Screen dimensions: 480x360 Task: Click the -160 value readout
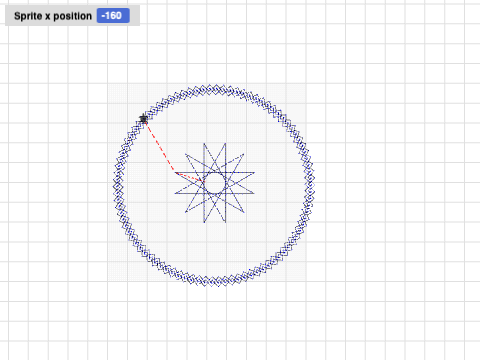113,16
